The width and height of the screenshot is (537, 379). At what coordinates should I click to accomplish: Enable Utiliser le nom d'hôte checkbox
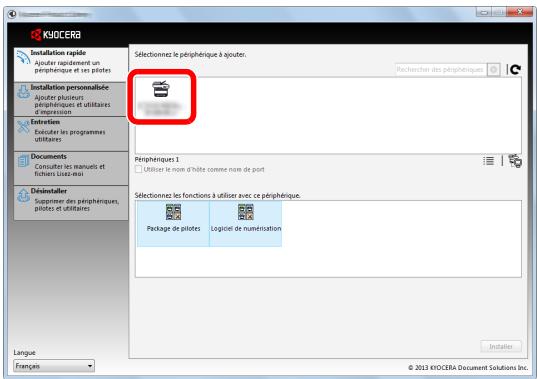pyautogui.click(x=138, y=169)
